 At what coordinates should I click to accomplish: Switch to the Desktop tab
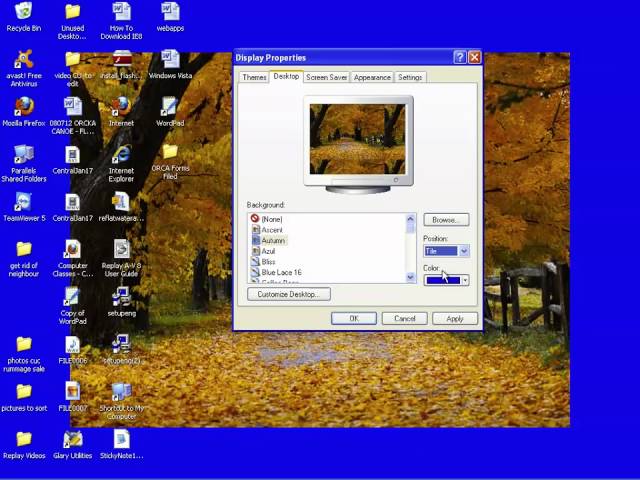pos(286,76)
